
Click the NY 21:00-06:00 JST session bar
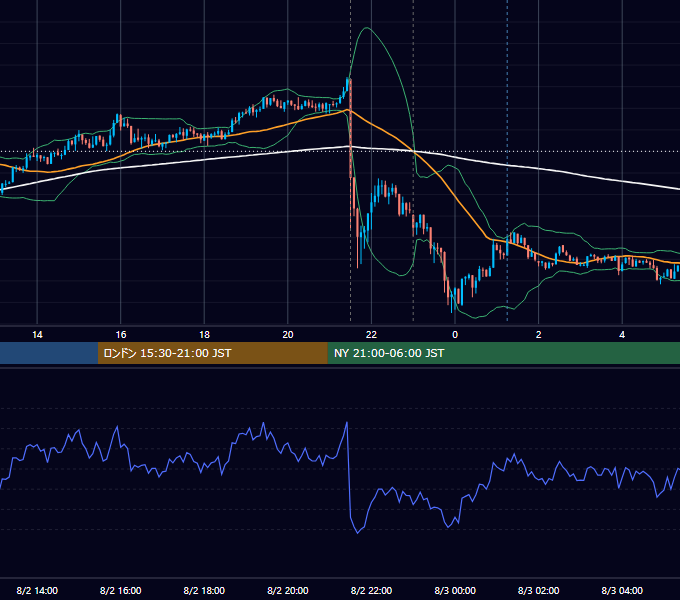click(x=503, y=353)
